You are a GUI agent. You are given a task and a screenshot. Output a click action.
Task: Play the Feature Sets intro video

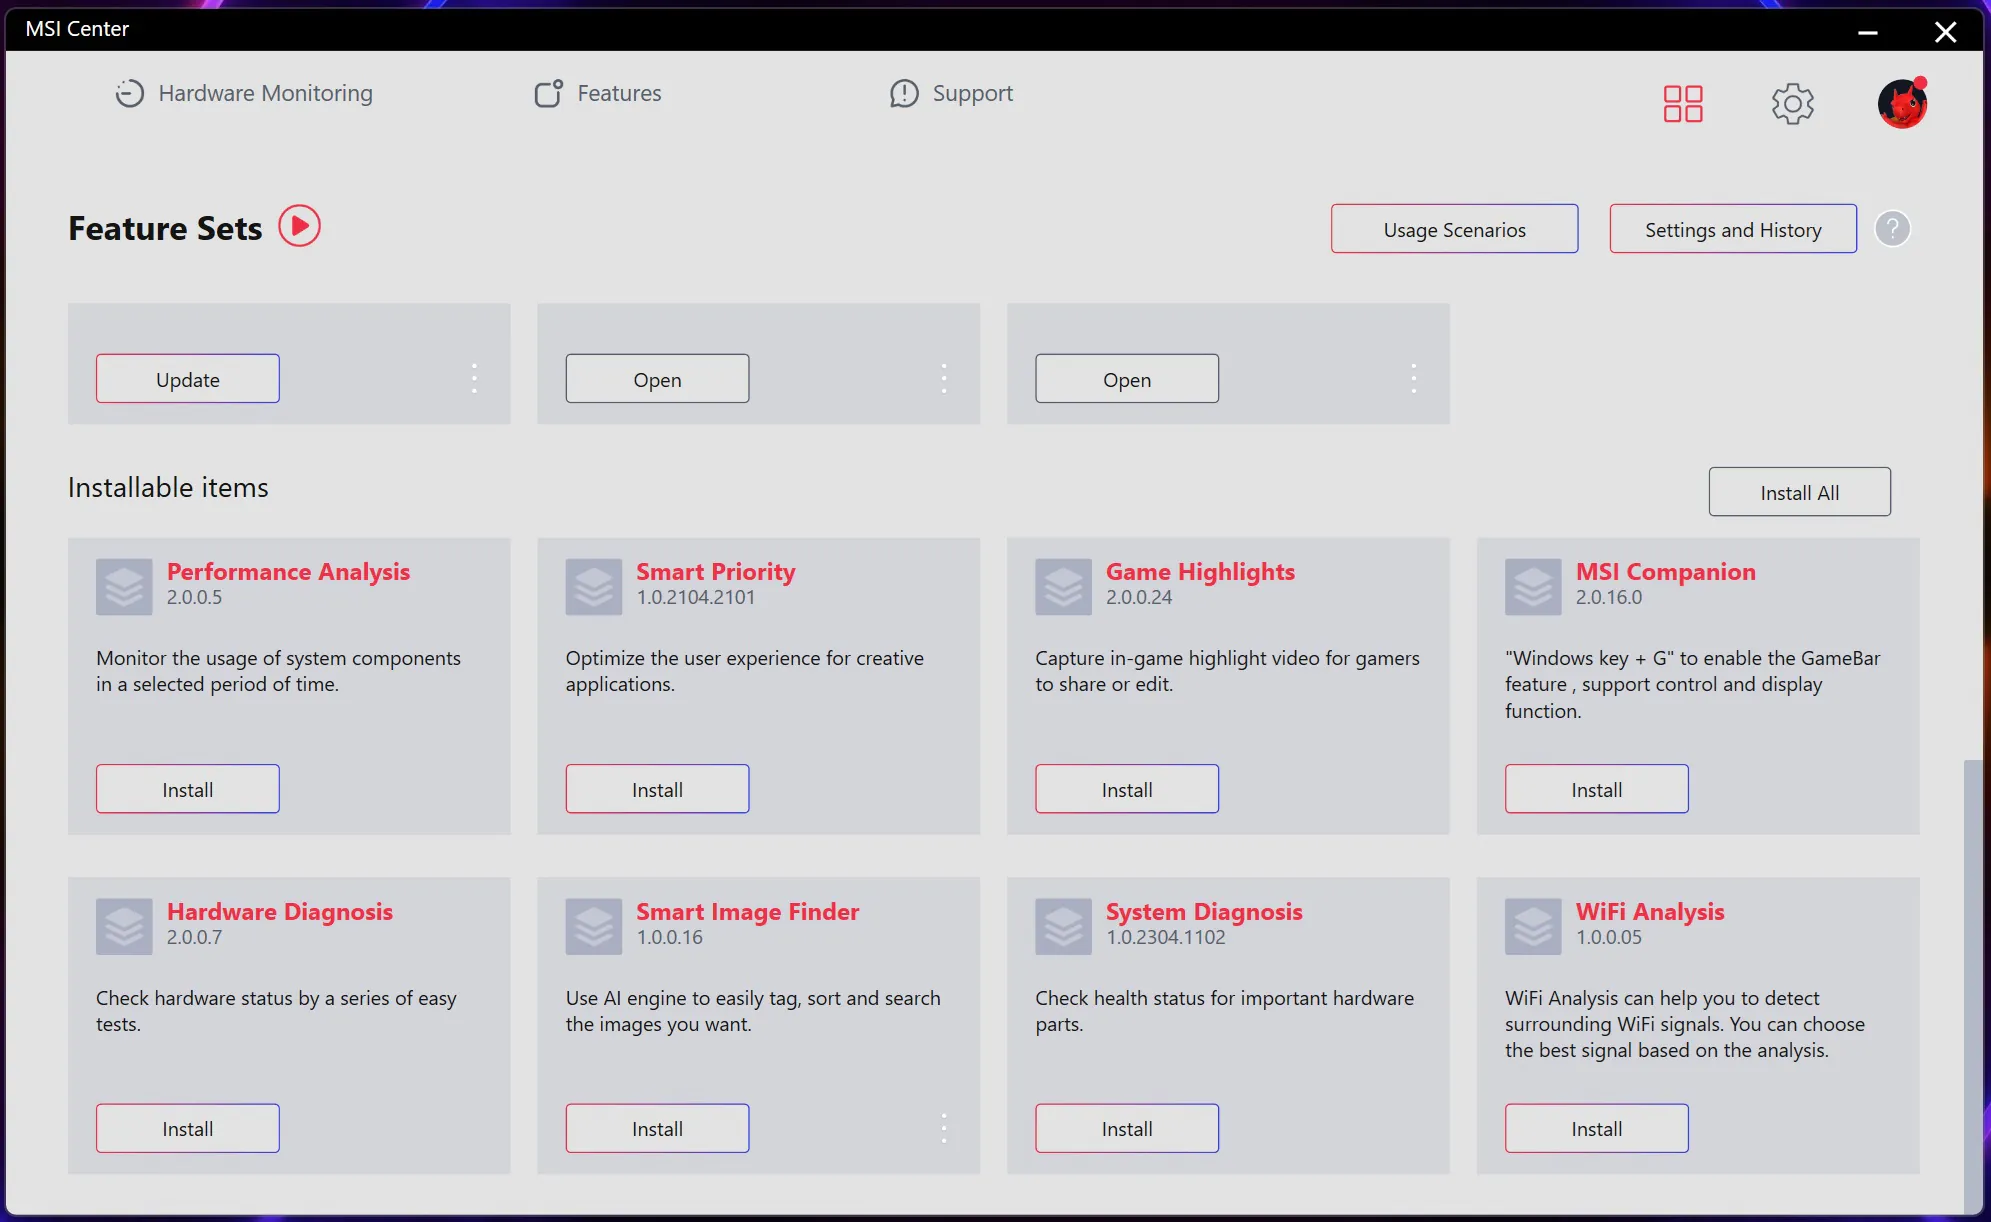[x=299, y=226]
